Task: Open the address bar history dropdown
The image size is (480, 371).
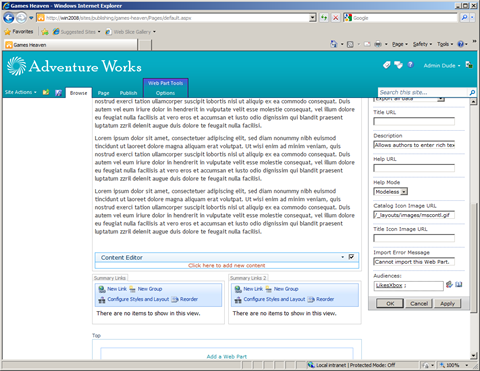Action: pyautogui.click(x=312, y=18)
